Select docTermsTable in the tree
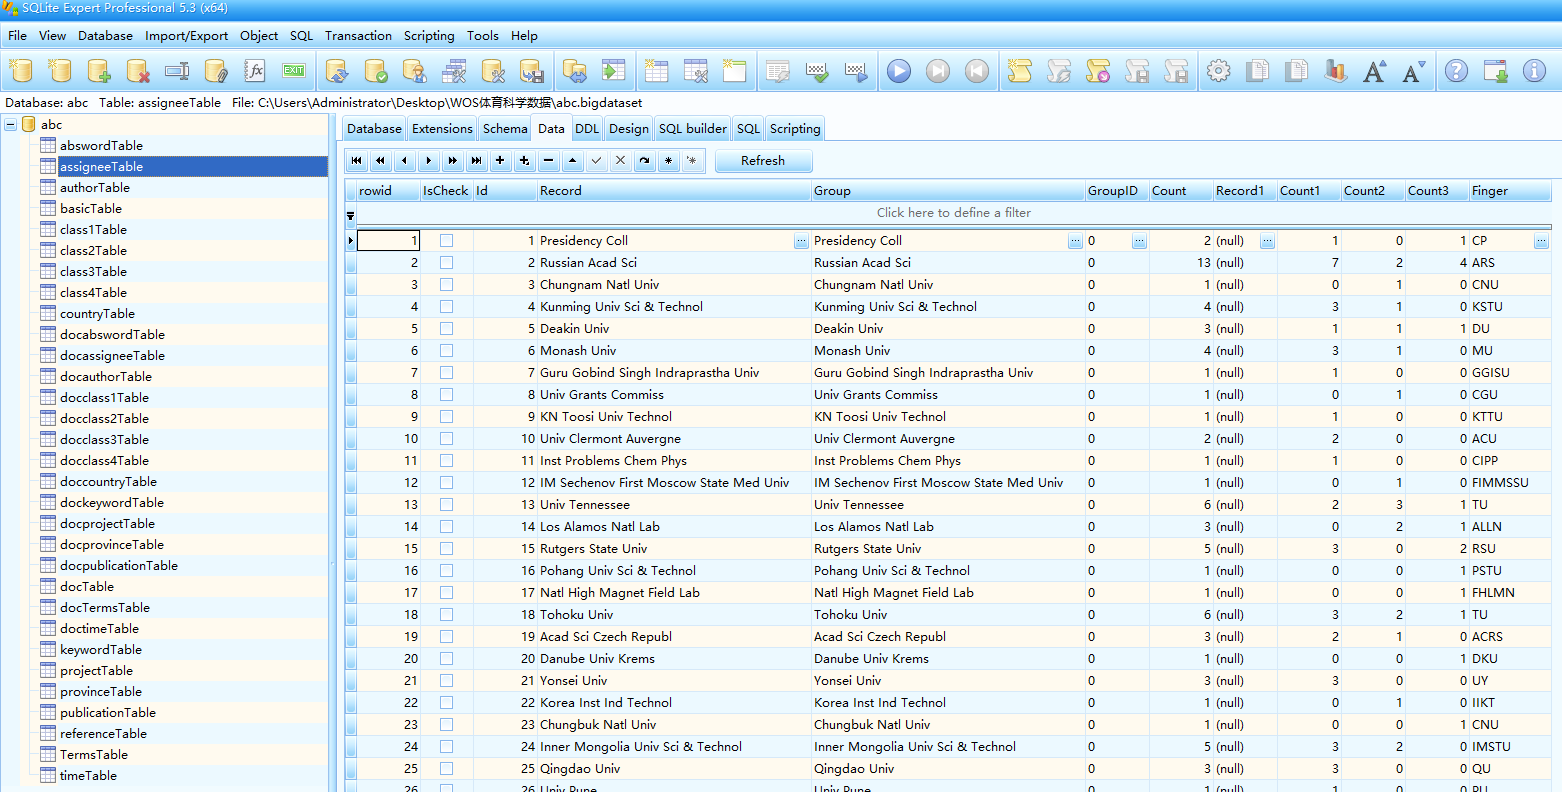 [x=104, y=608]
